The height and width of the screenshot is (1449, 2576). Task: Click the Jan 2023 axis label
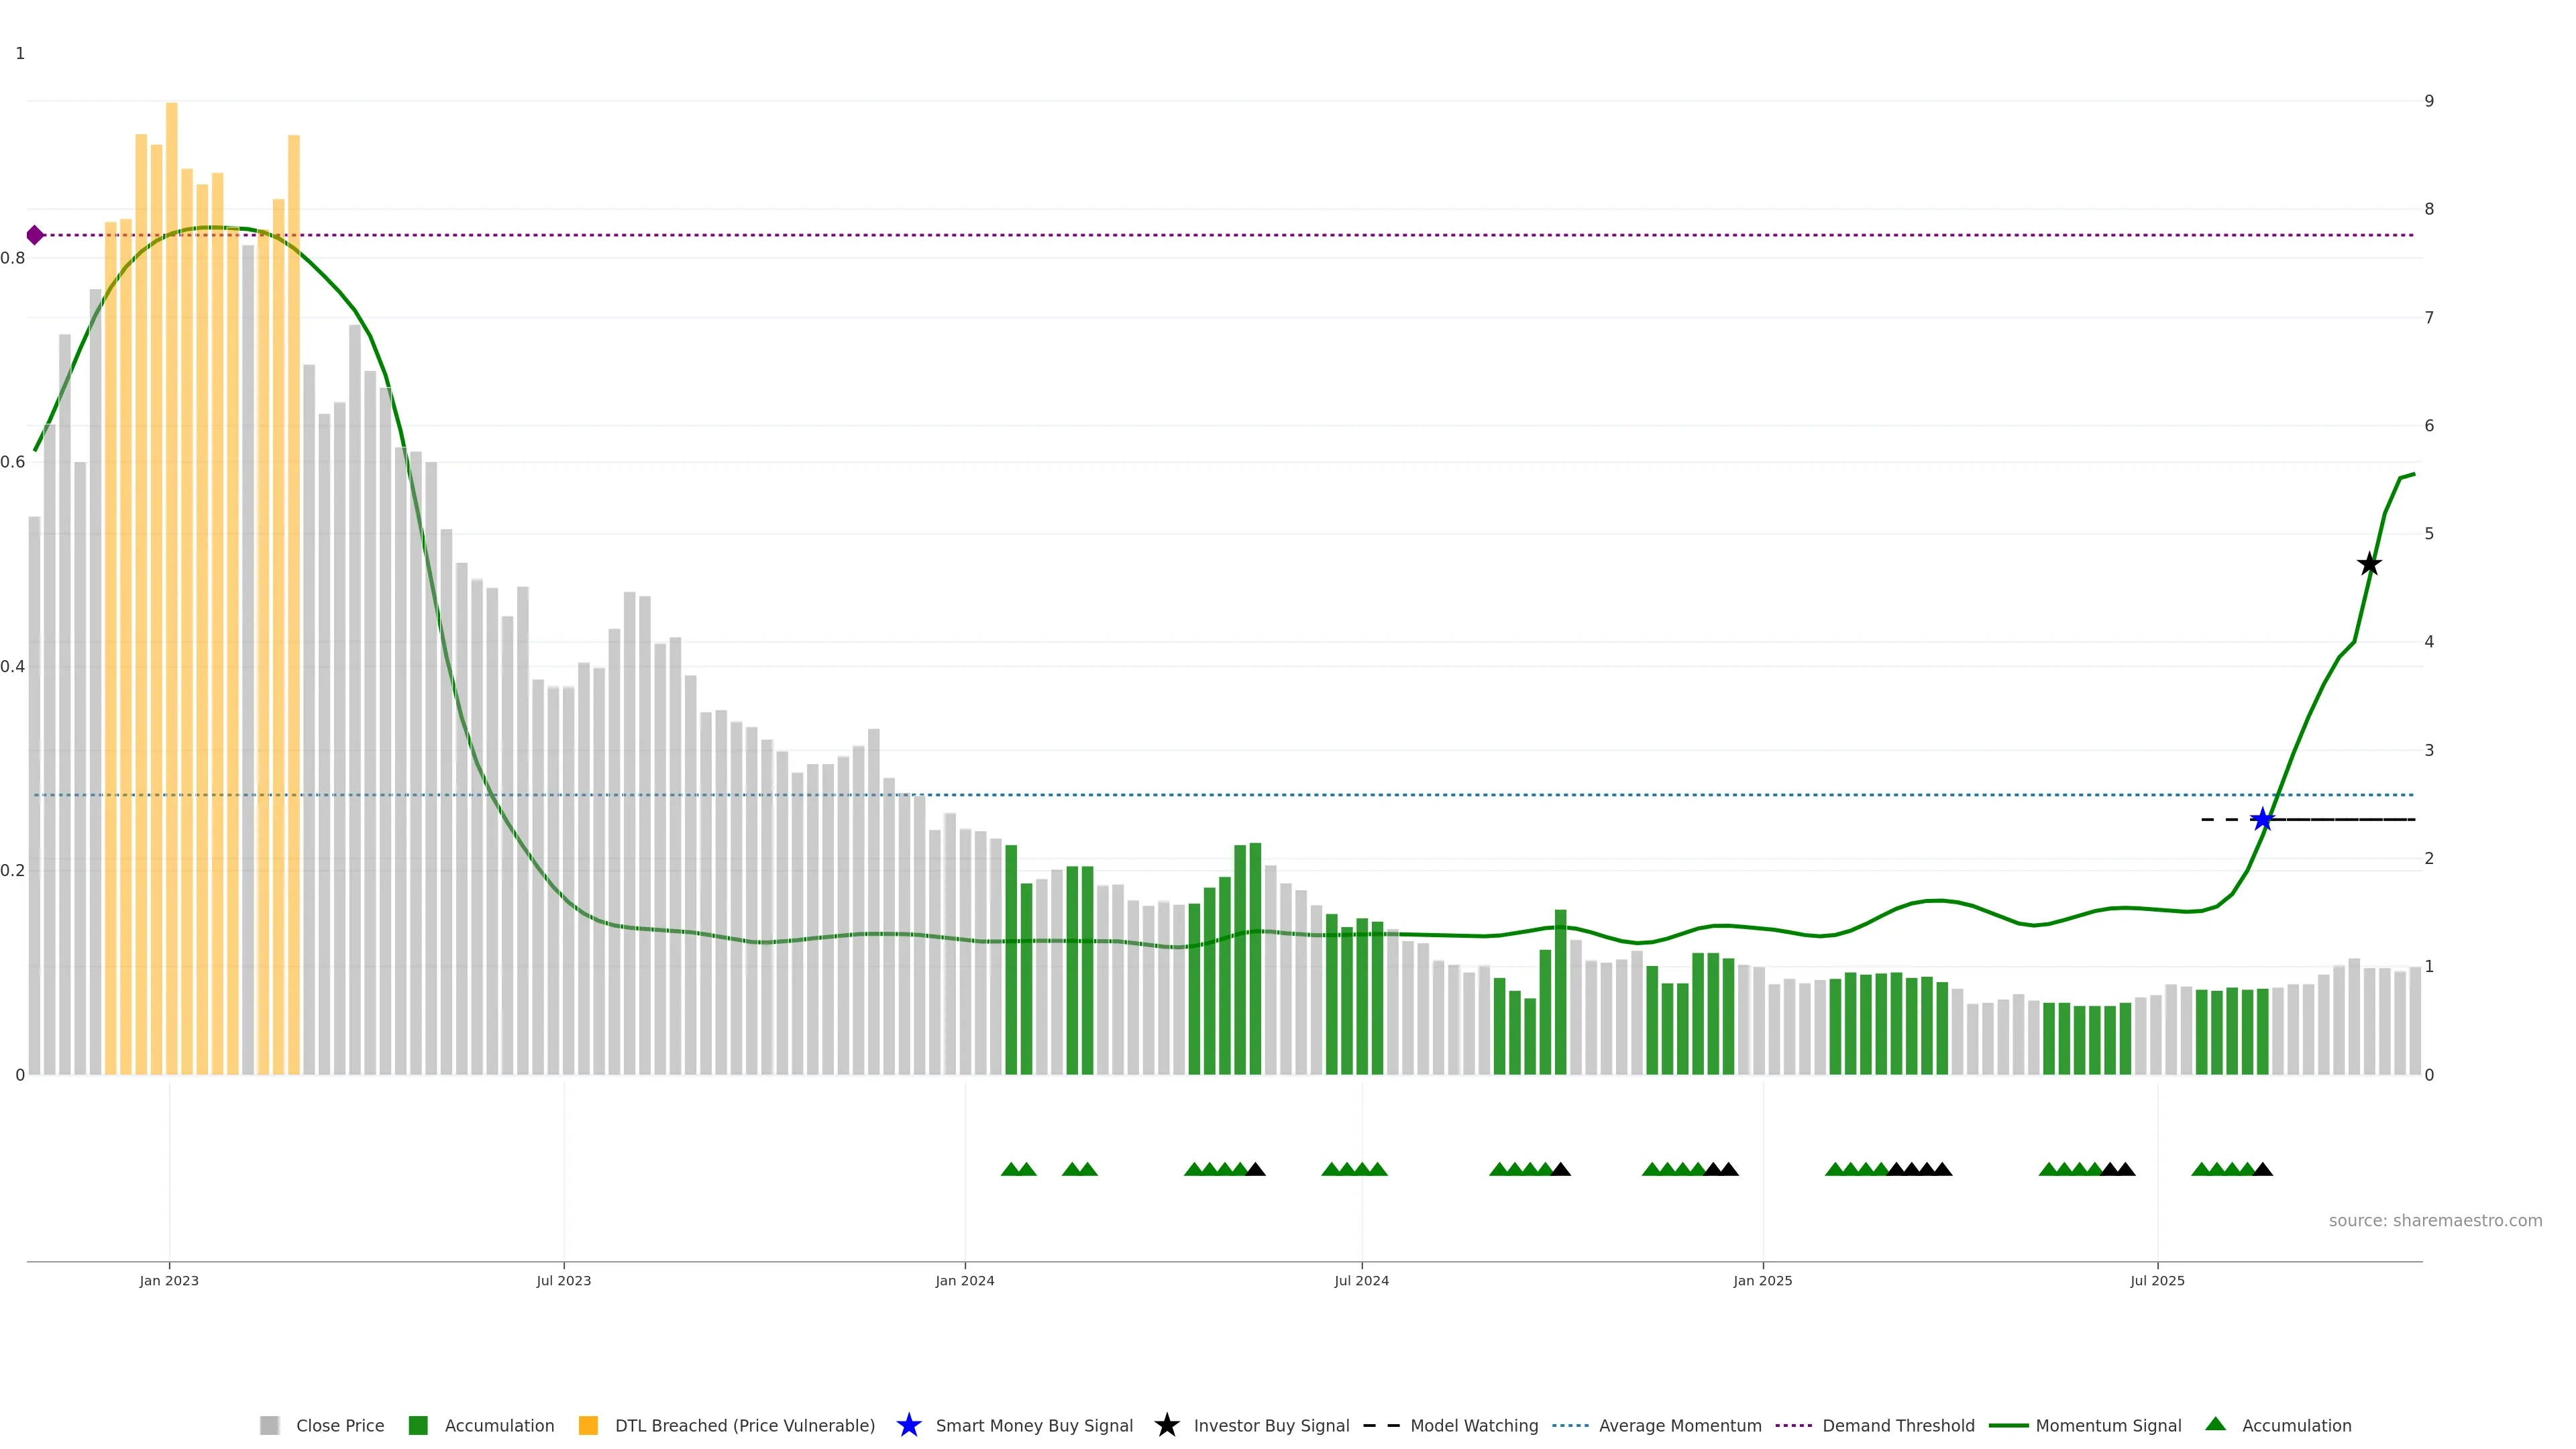169,1280
